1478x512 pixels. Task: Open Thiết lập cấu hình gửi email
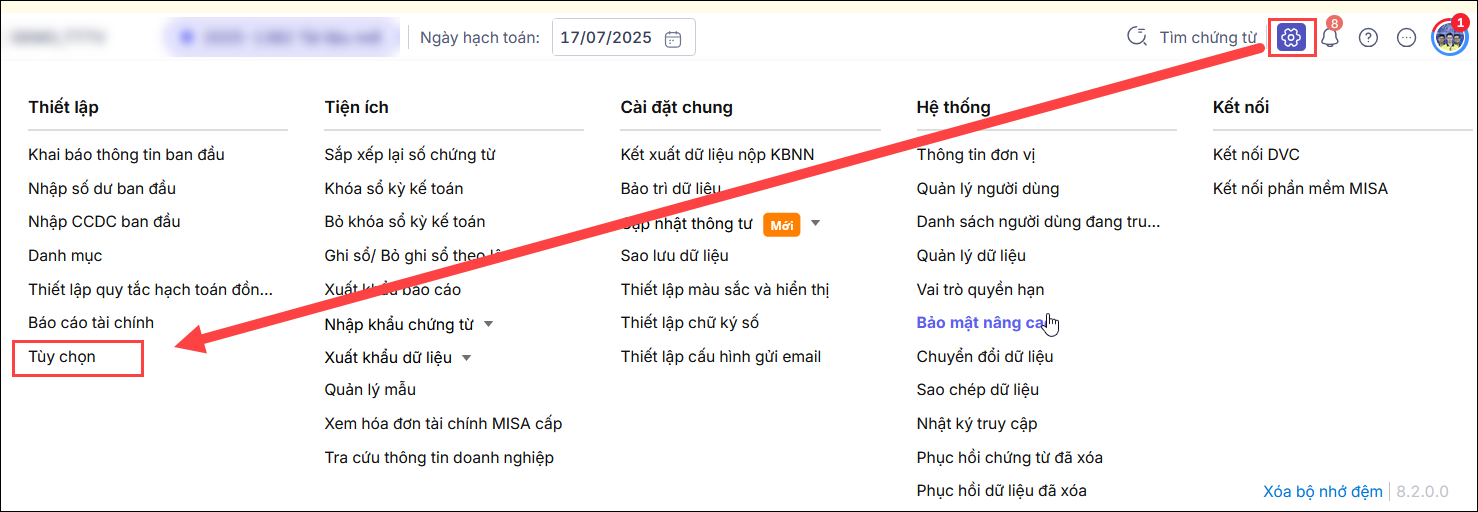[x=720, y=357]
